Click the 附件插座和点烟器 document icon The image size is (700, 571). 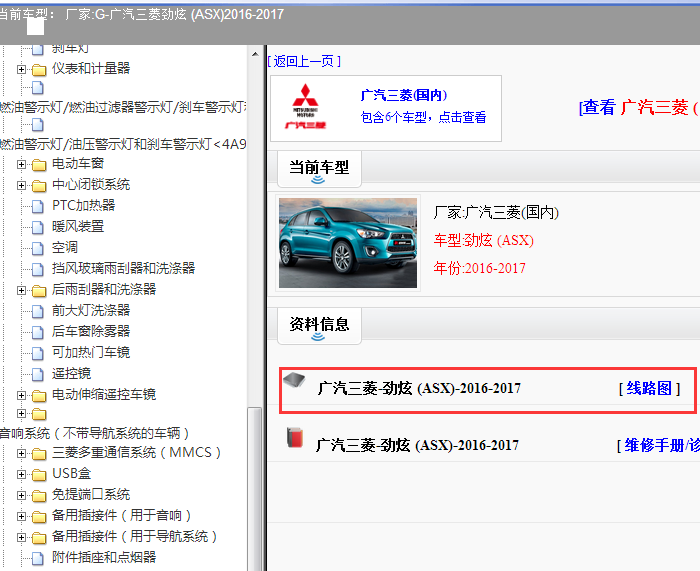click(x=38, y=558)
